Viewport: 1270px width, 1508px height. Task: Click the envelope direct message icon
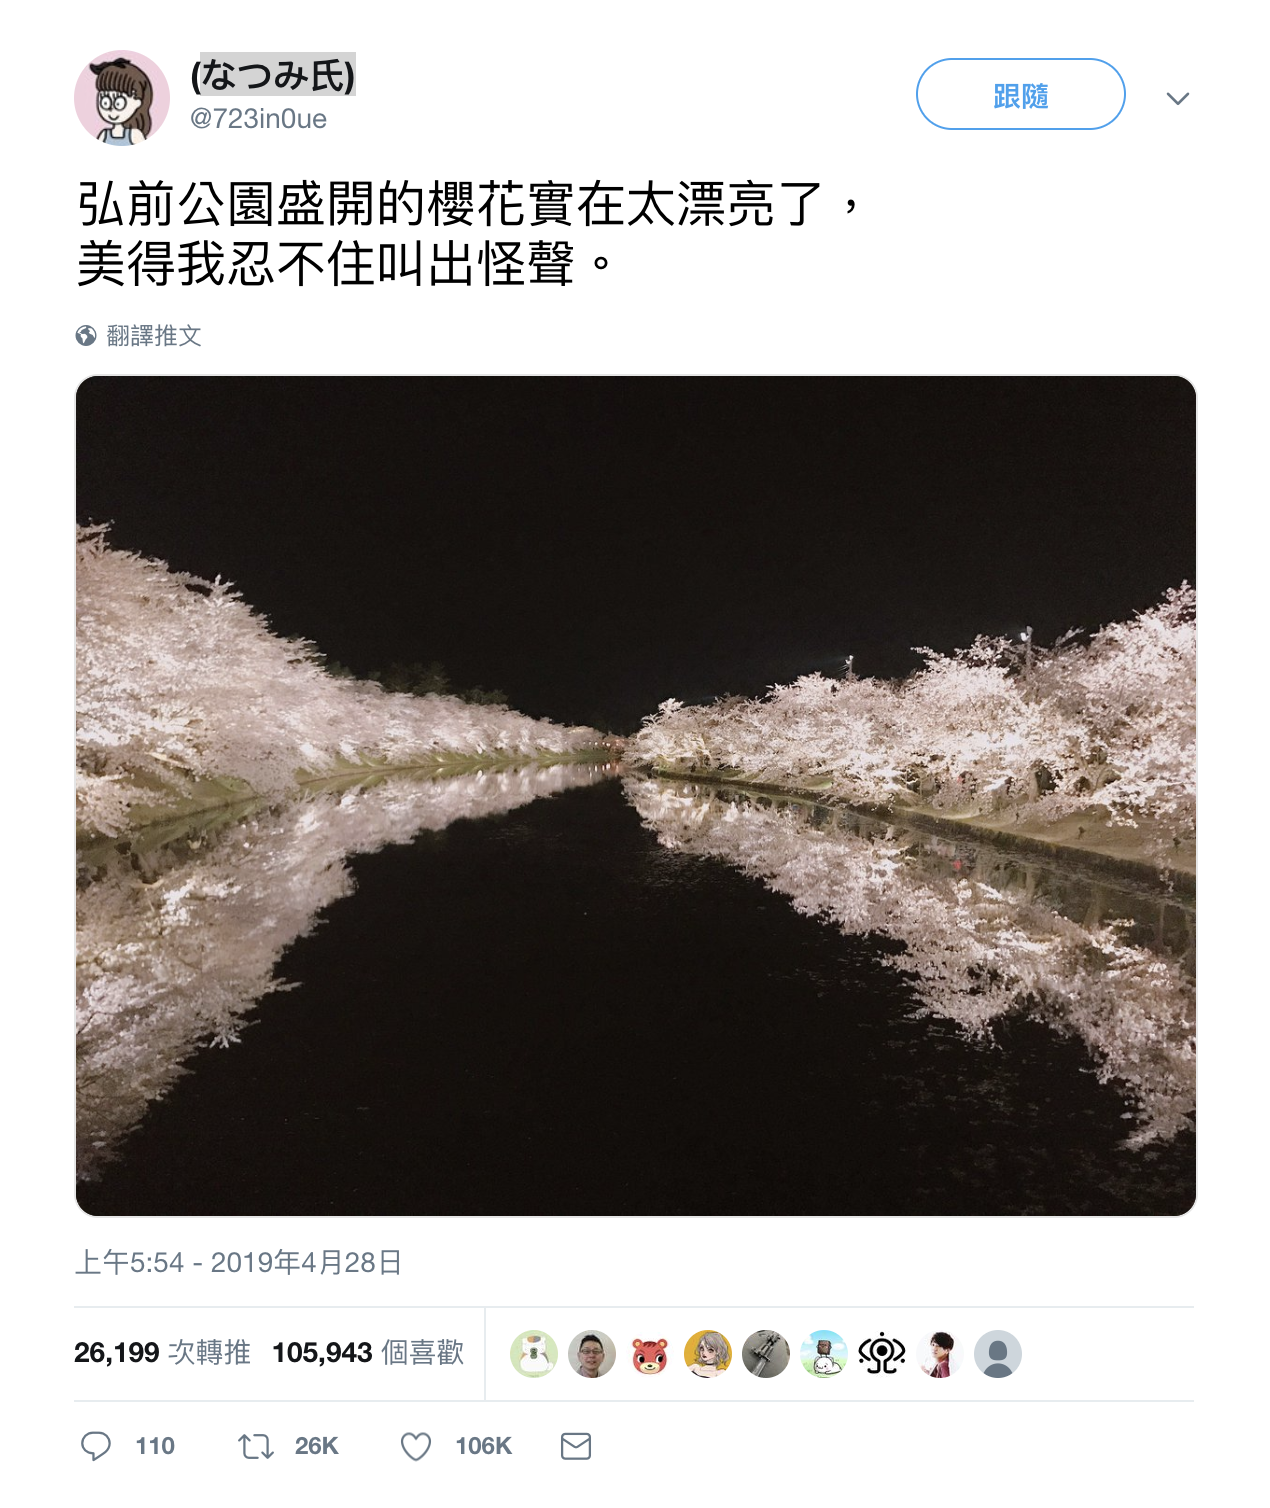coord(576,1446)
